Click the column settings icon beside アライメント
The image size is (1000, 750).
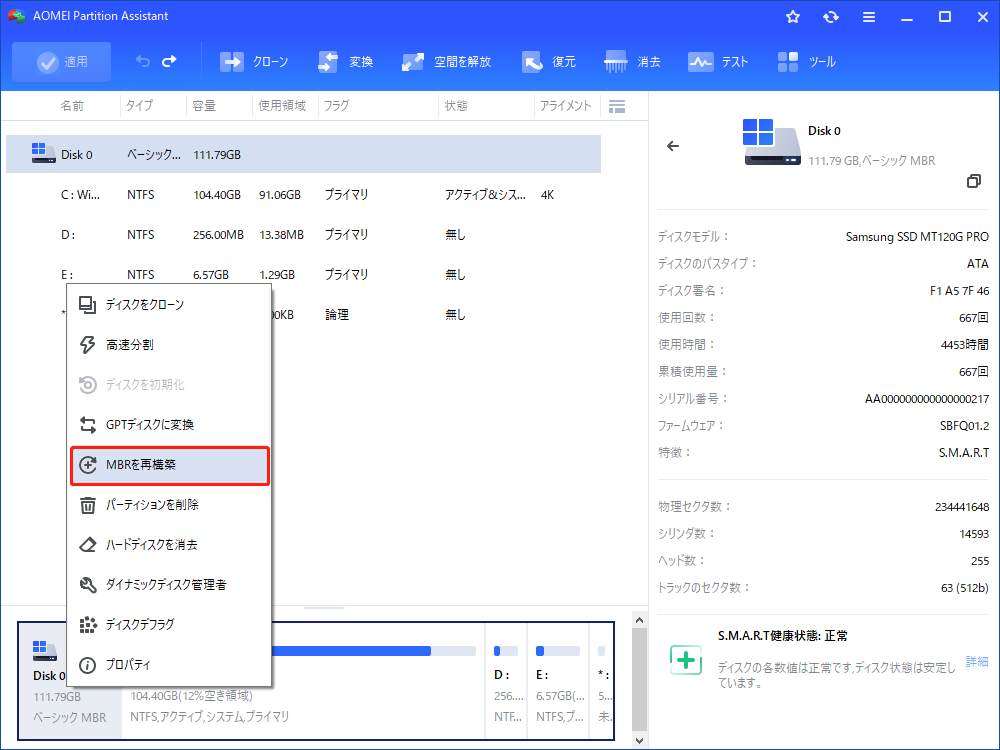coord(617,106)
